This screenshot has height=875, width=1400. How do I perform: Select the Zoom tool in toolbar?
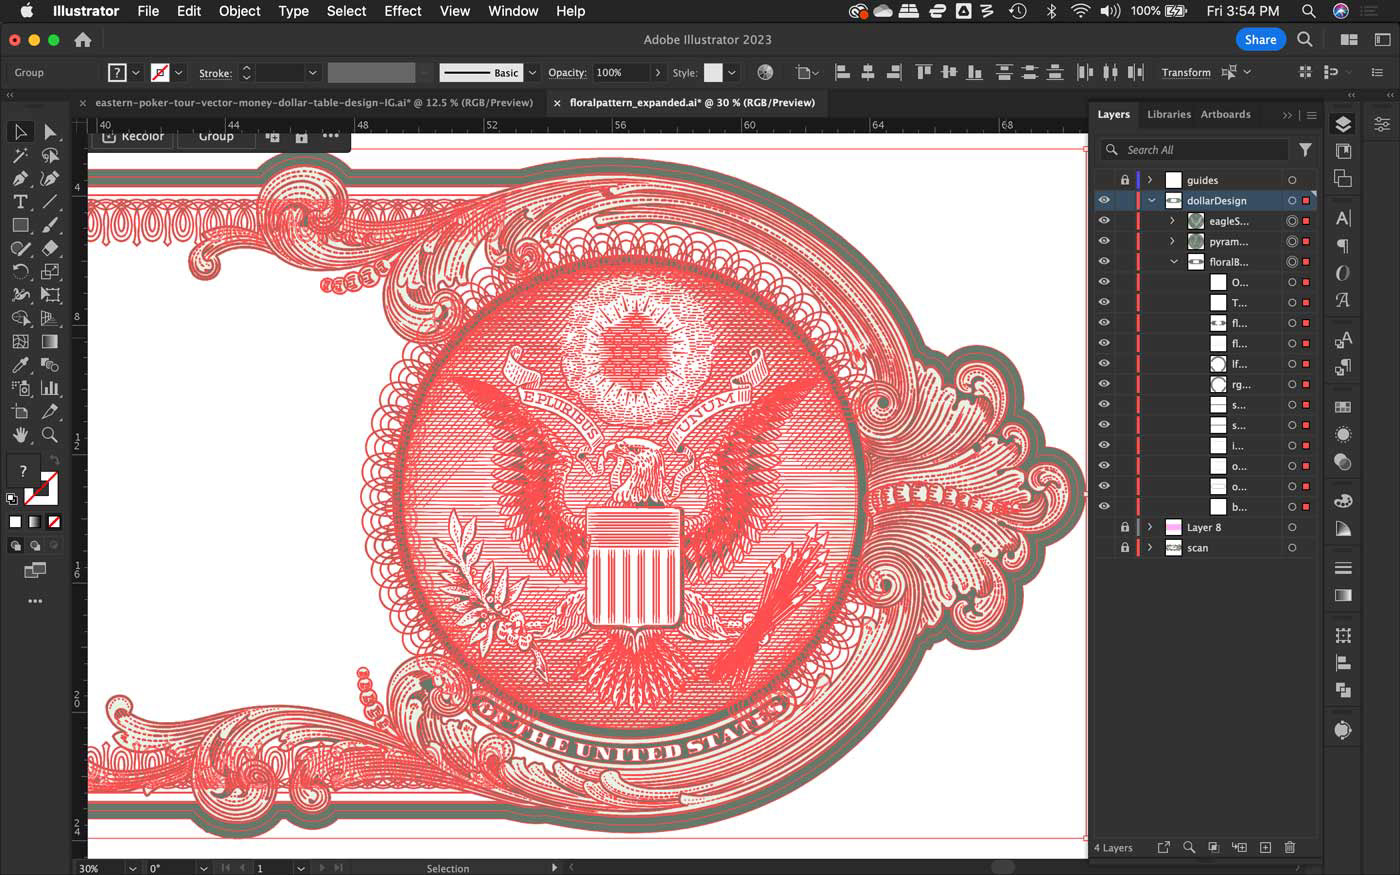(50, 435)
